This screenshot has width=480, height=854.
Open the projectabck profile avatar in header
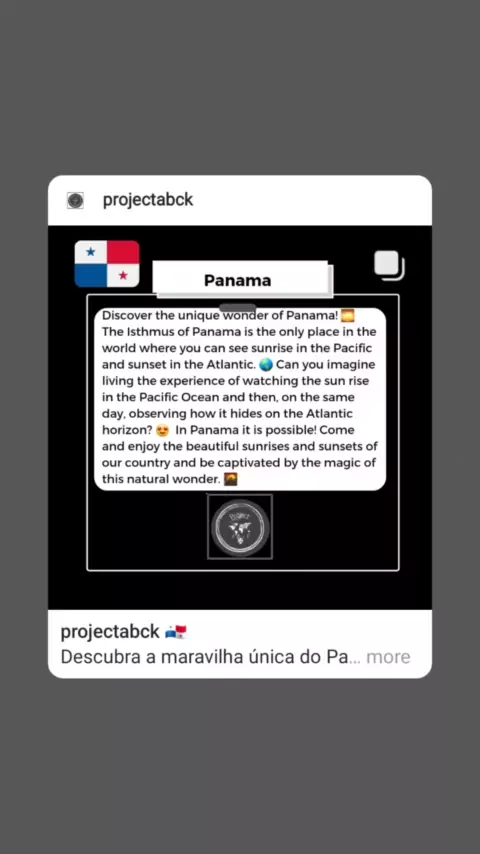(x=75, y=200)
